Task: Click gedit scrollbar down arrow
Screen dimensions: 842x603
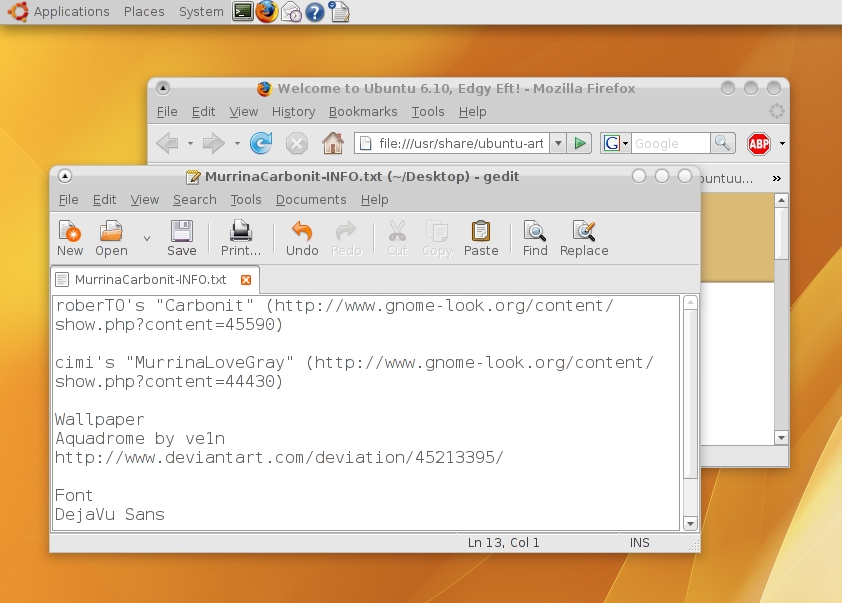Action: [690, 523]
